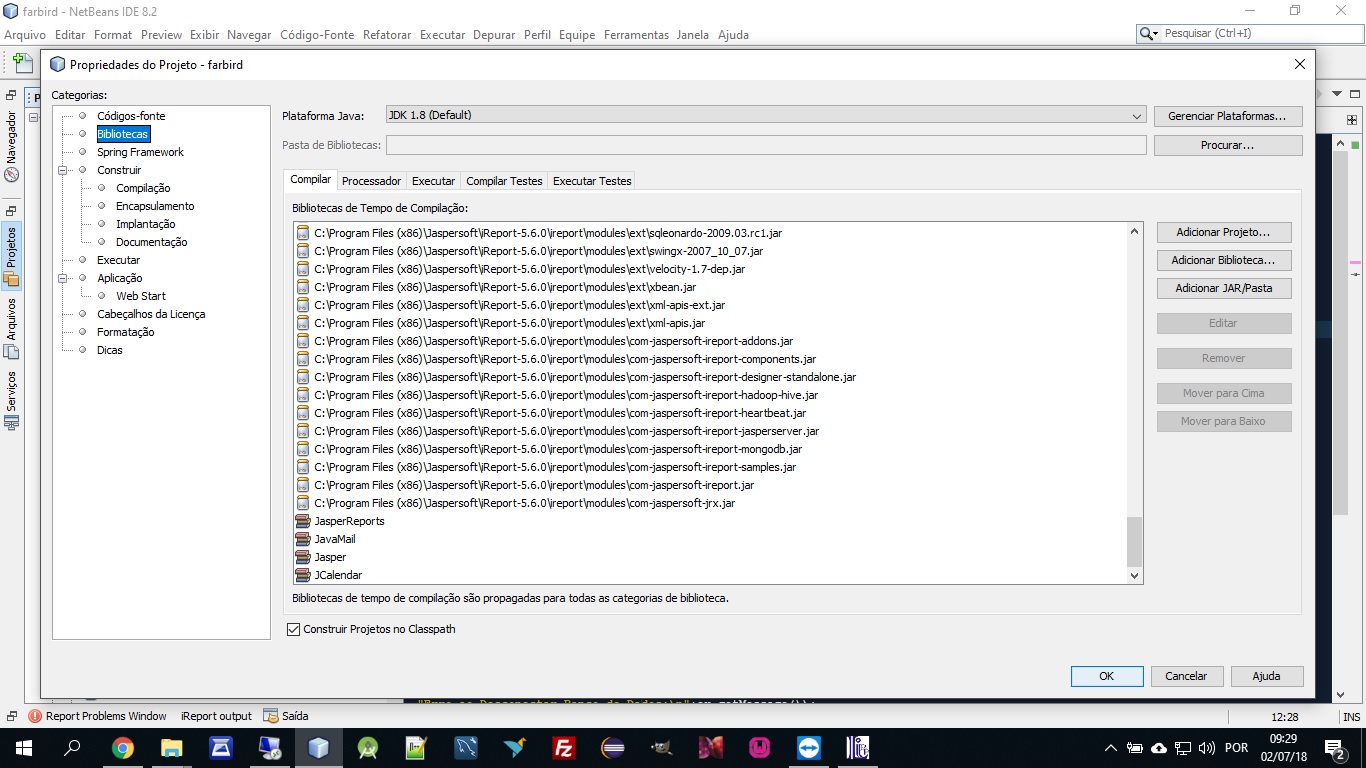Click the scroll down arrow of library list
Screen dimensions: 1366x768
[1134, 575]
